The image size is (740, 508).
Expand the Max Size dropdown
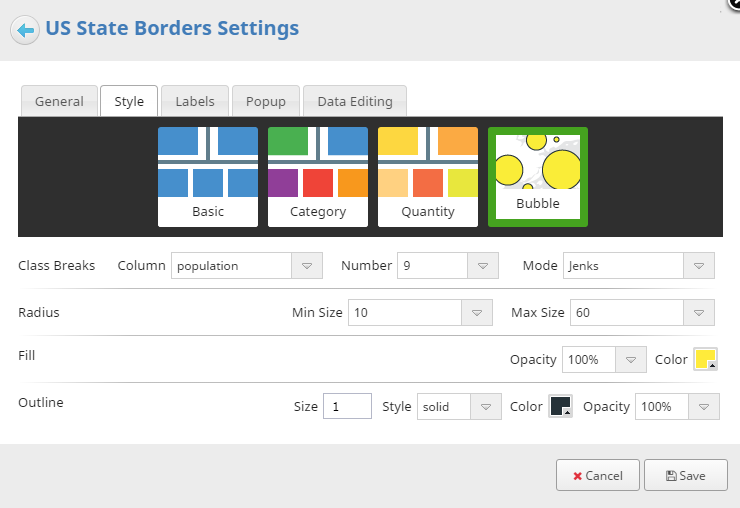coord(642,313)
